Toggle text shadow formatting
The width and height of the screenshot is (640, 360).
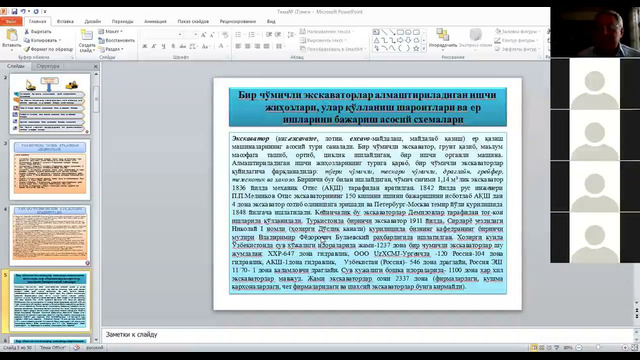pos(173,47)
